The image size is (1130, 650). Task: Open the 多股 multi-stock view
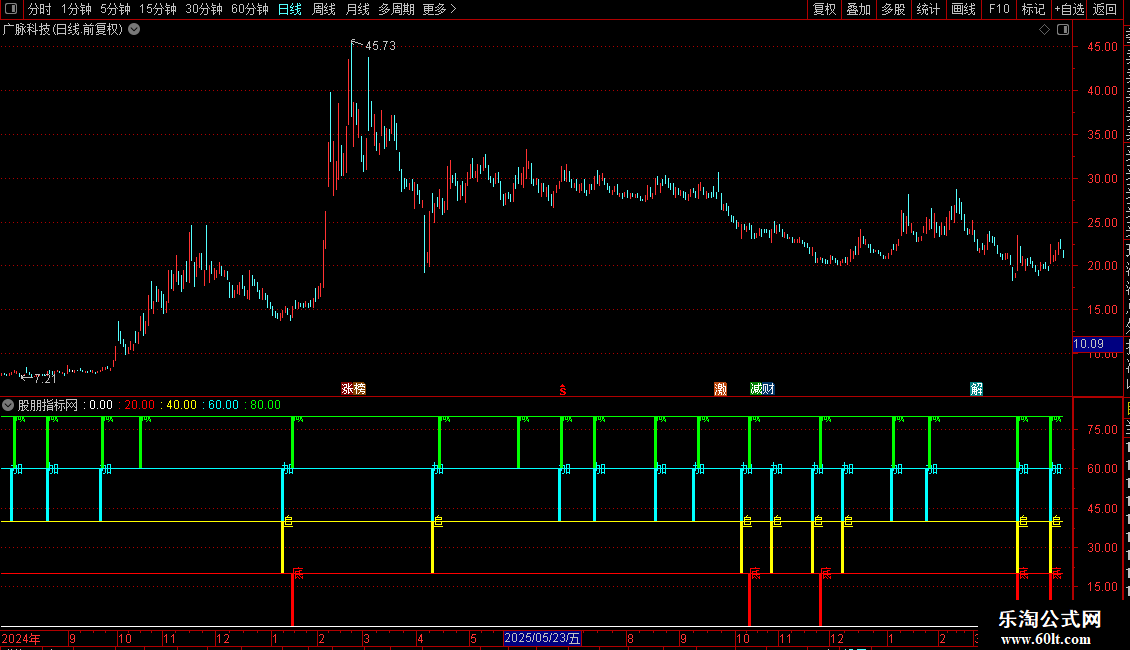pyautogui.click(x=893, y=9)
